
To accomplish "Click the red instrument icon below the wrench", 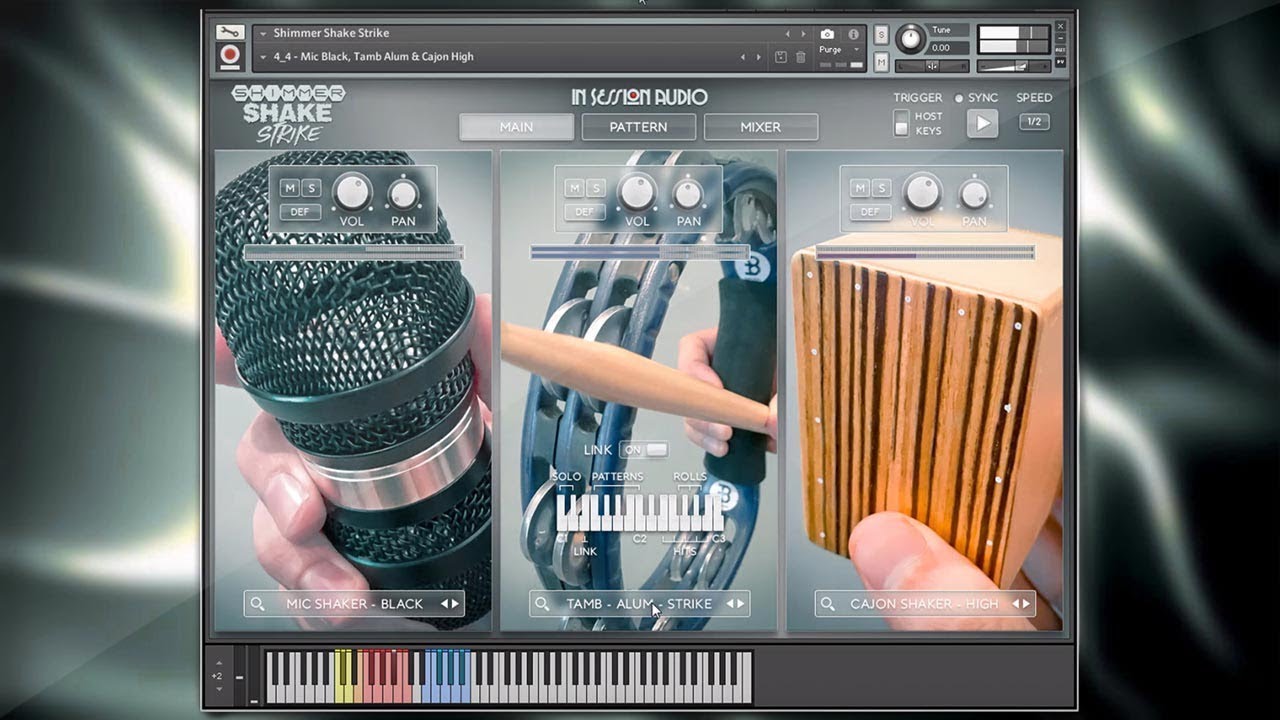I will coord(229,57).
